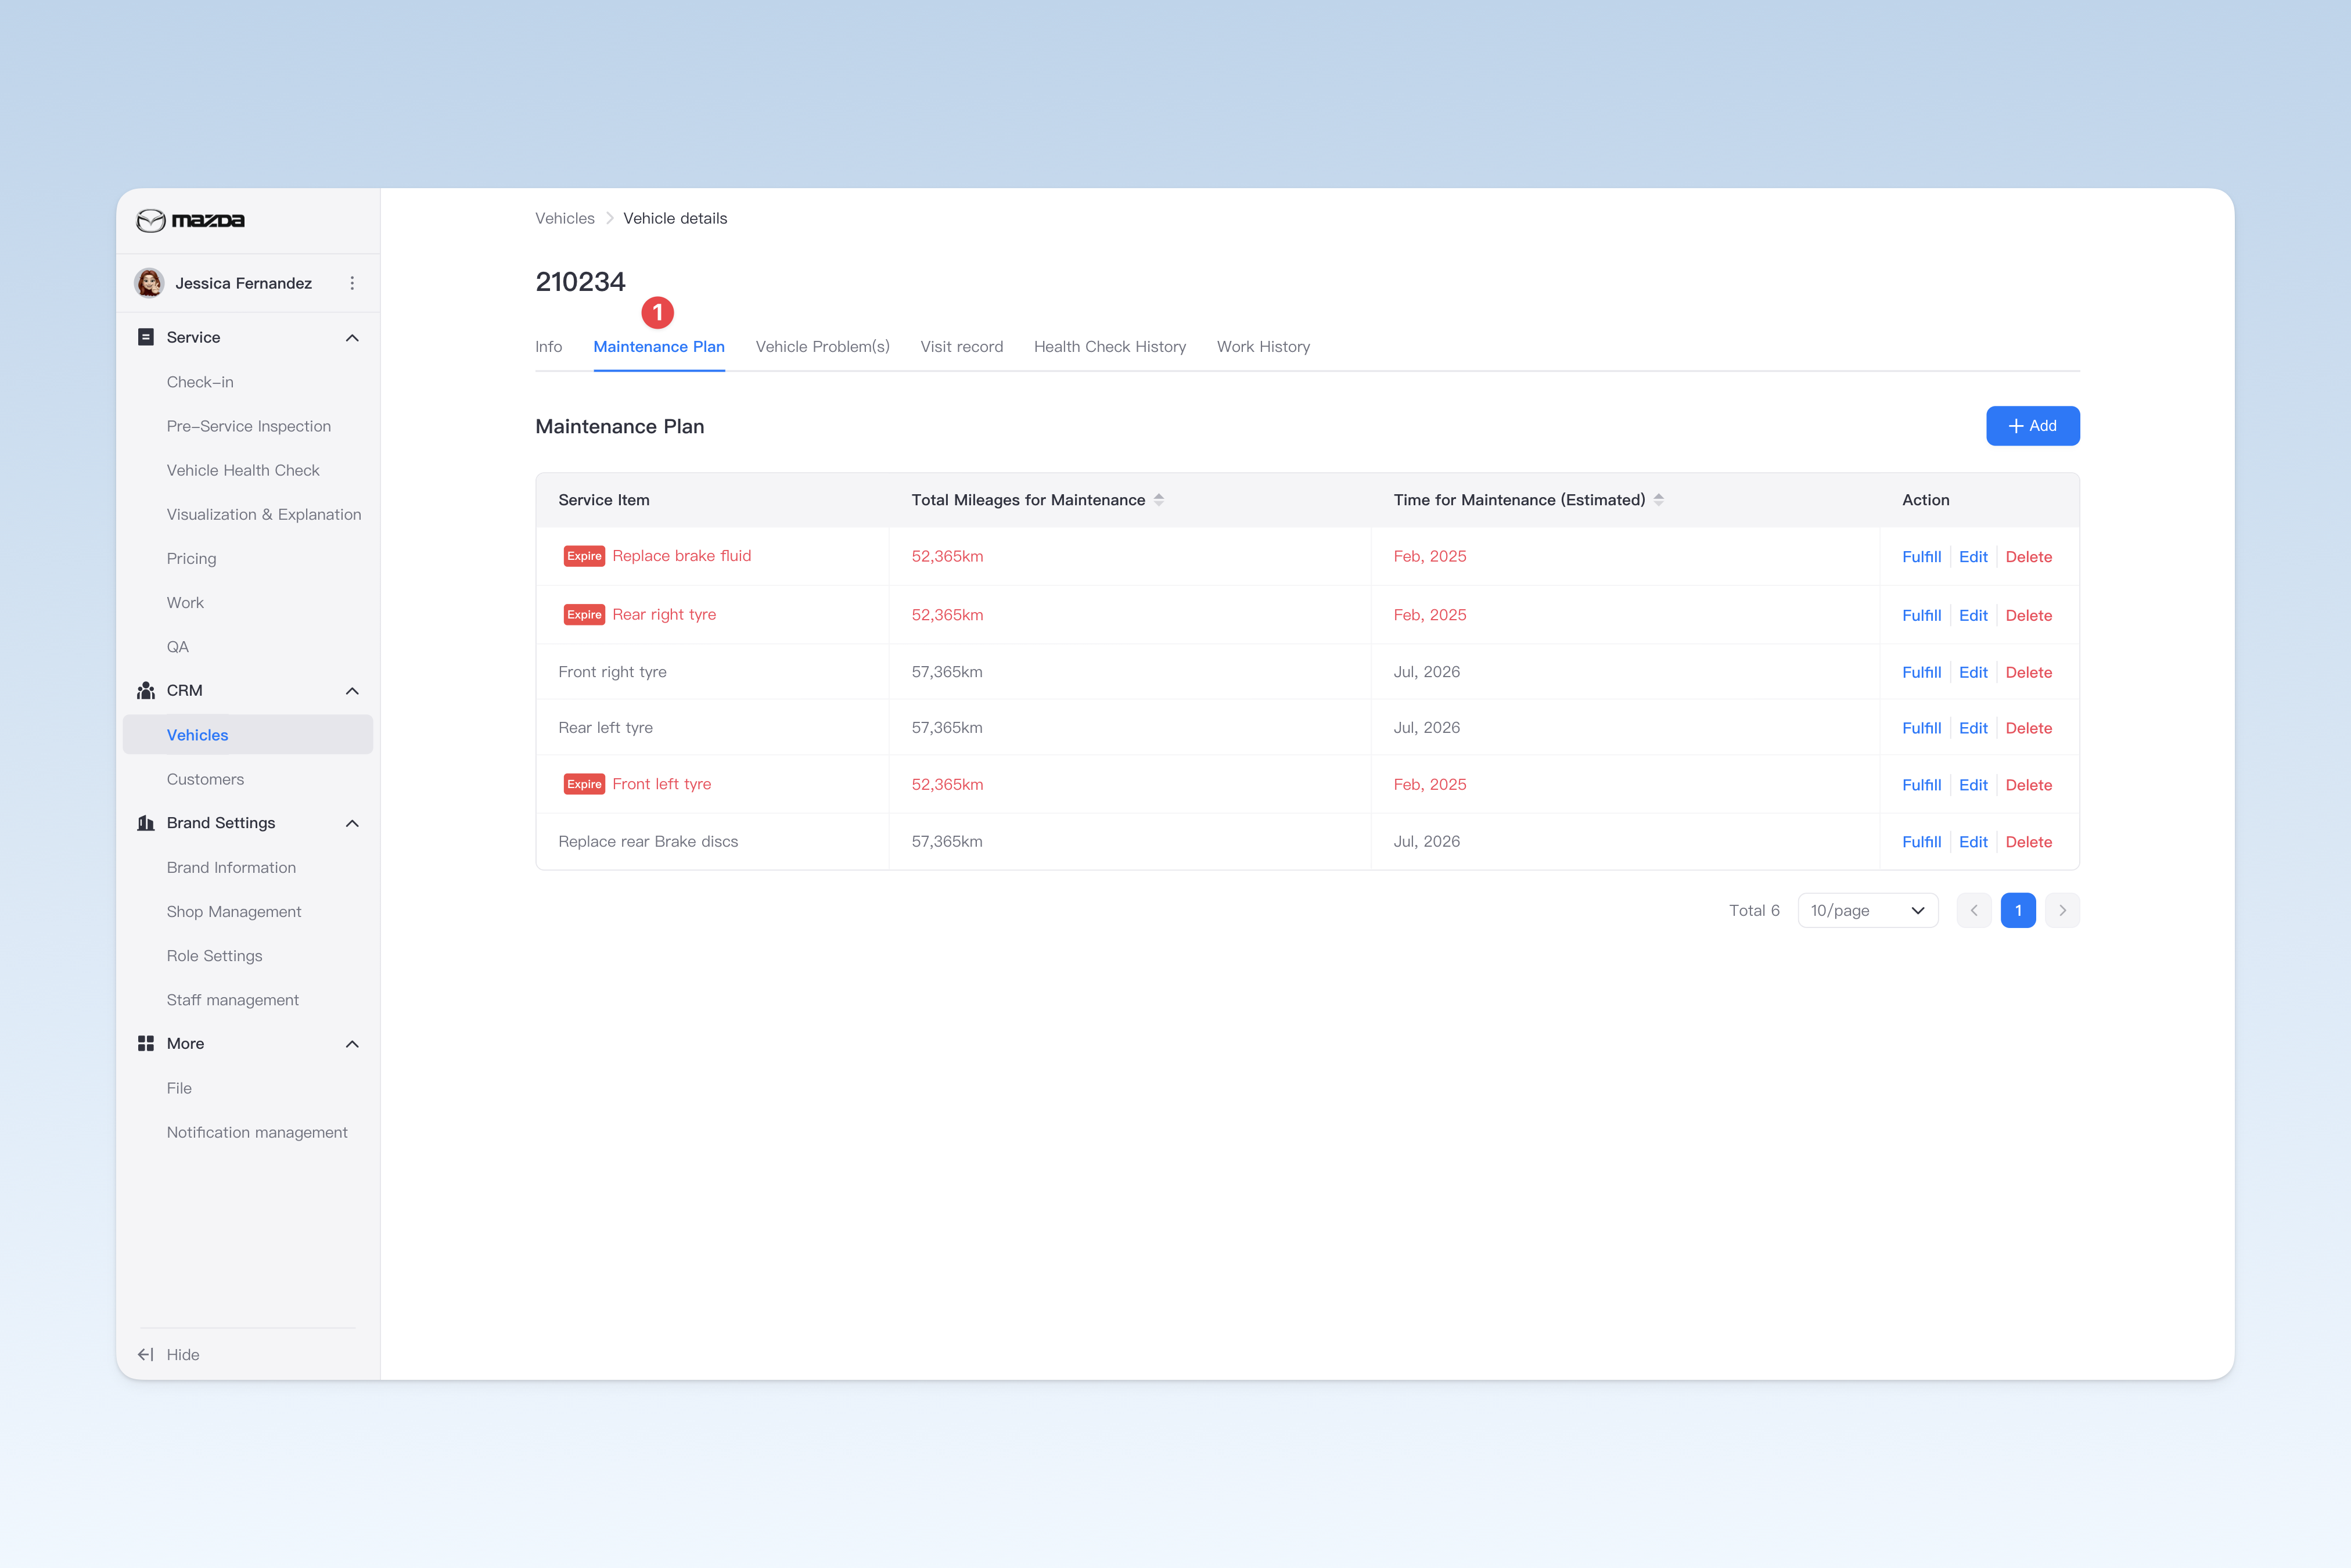Open Pre-Service Inspection
The image size is (2351, 1568).
249,426
